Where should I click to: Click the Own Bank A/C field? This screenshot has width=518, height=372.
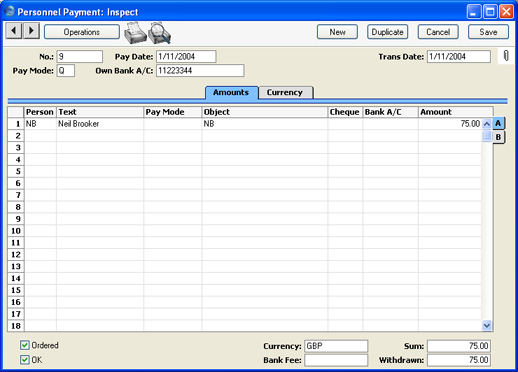(x=200, y=71)
